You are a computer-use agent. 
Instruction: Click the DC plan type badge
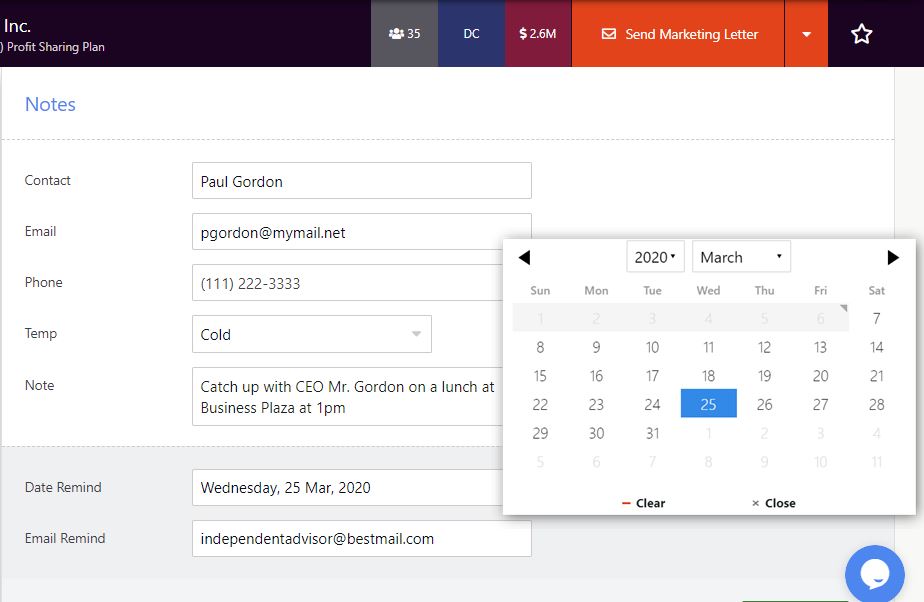coord(471,34)
